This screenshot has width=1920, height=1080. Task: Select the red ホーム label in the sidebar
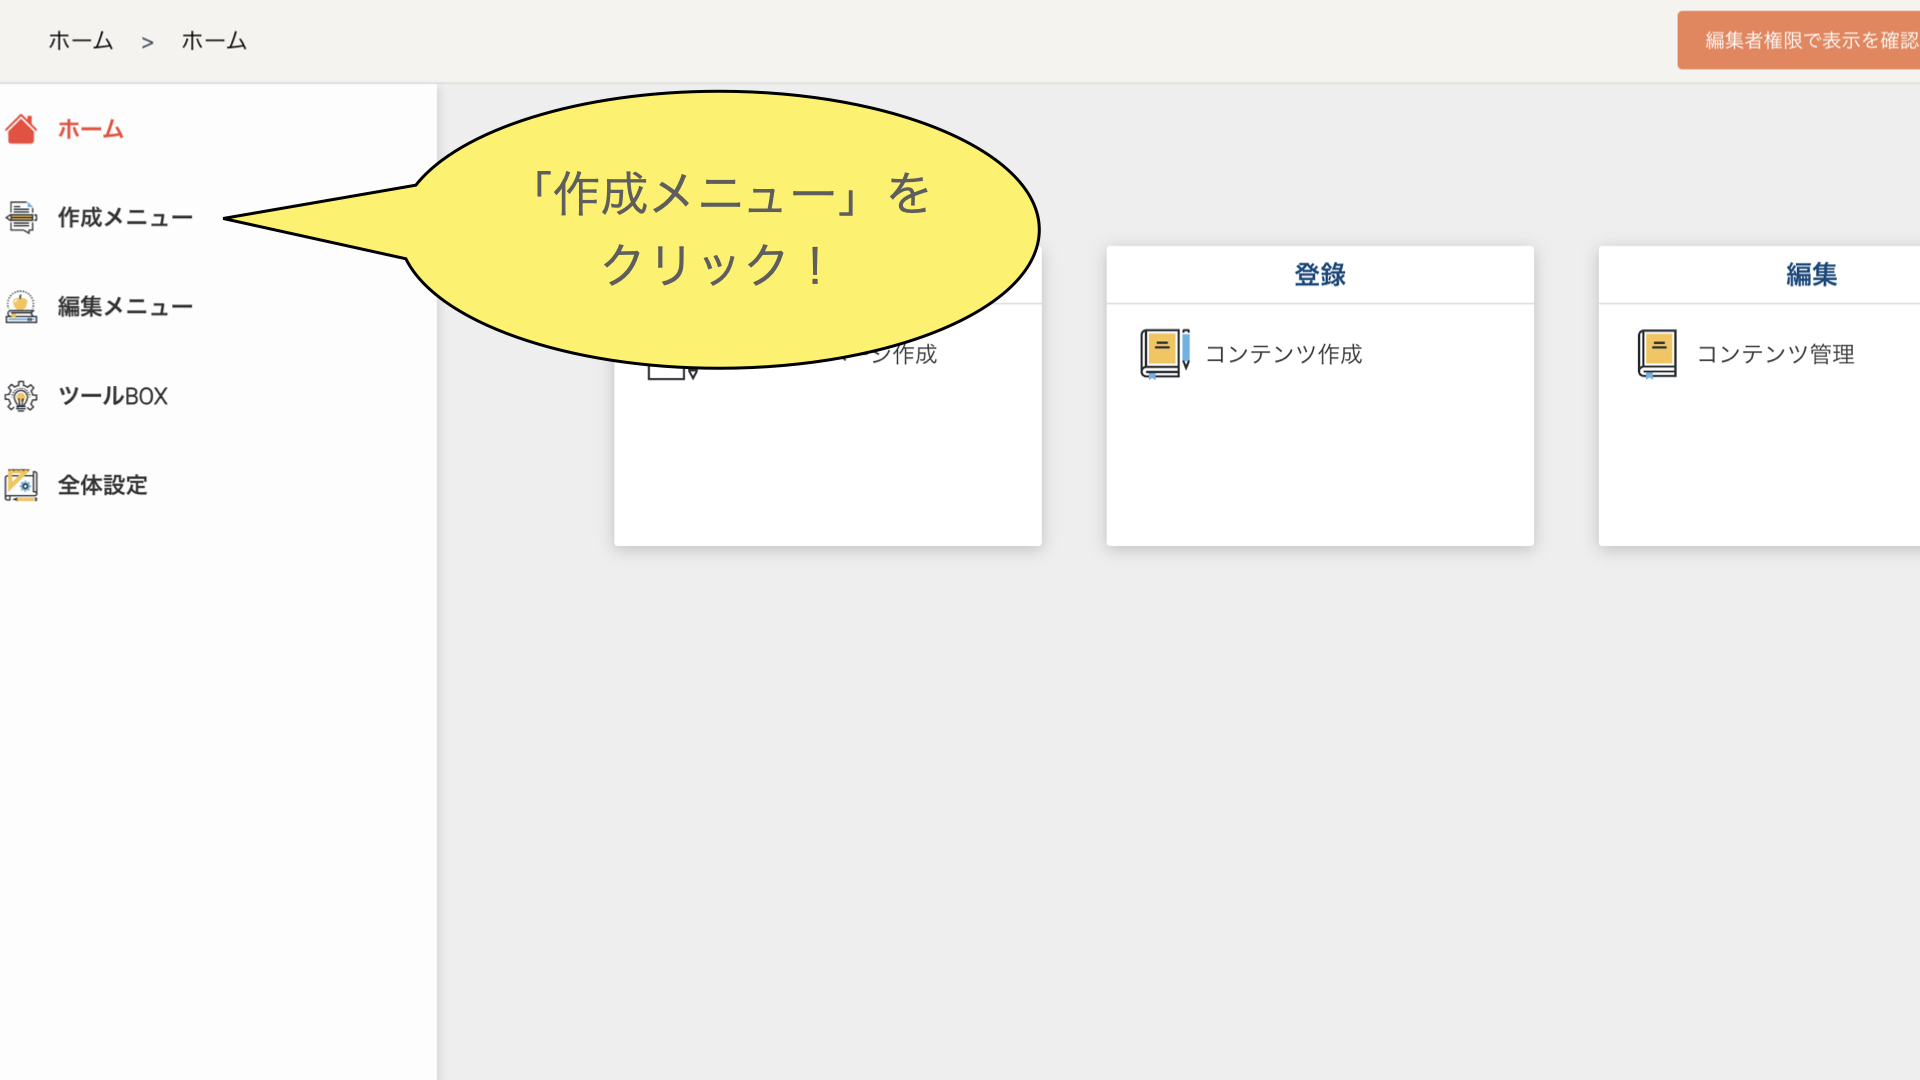coord(90,129)
